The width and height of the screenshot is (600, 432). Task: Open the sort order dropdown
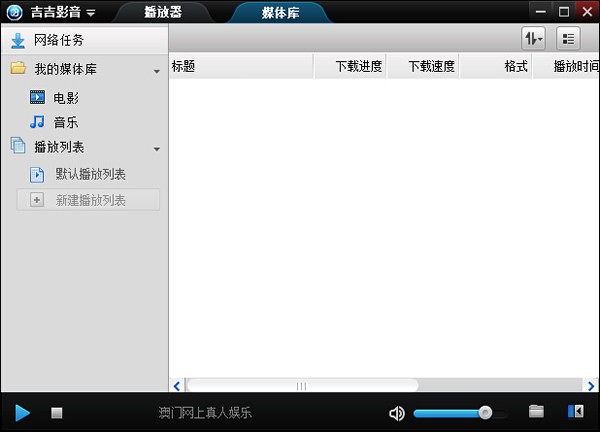533,39
